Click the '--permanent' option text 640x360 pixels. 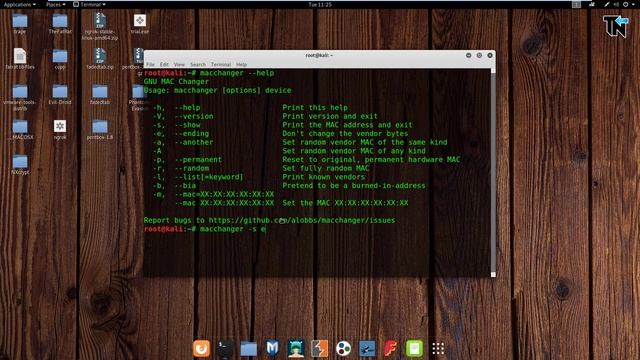[198, 160]
